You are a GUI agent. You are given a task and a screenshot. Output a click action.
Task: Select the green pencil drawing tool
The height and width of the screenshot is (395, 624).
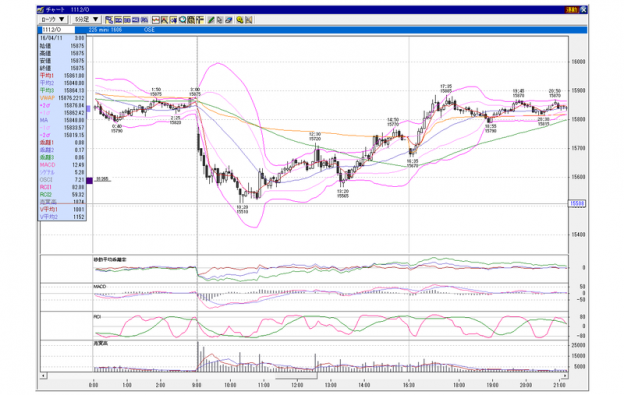211,19
